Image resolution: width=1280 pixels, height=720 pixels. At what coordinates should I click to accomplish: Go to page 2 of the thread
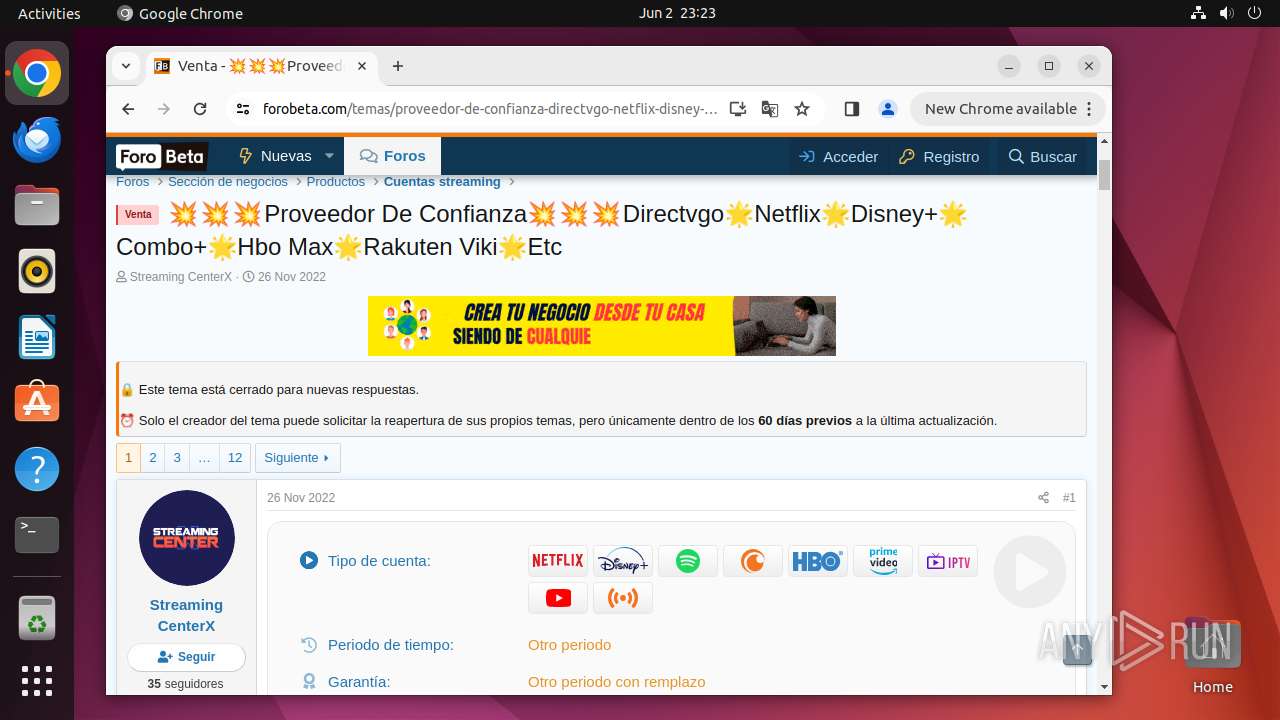(153, 458)
